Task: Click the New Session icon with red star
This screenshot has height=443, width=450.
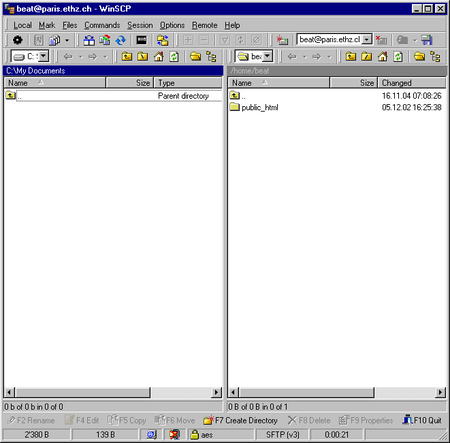Action: [x=282, y=40]
